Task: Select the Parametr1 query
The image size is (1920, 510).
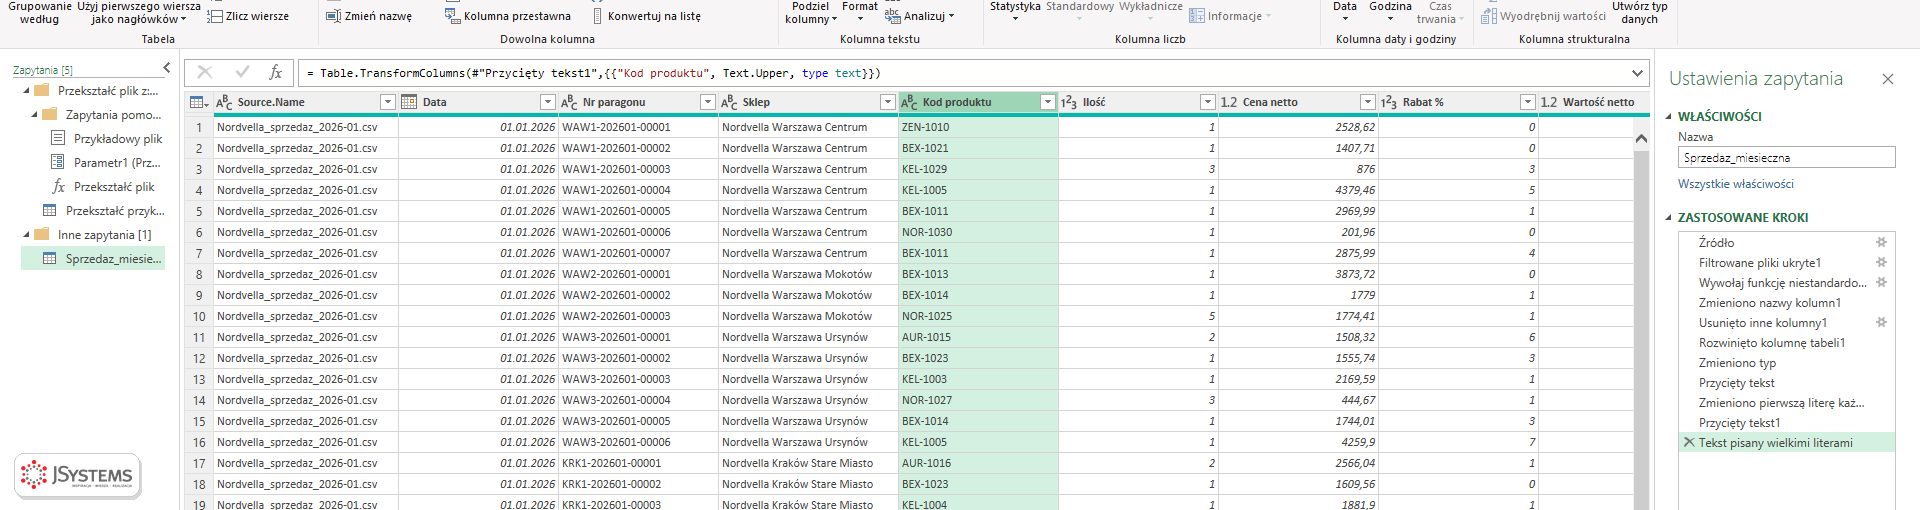Action: tap(106, 163)
